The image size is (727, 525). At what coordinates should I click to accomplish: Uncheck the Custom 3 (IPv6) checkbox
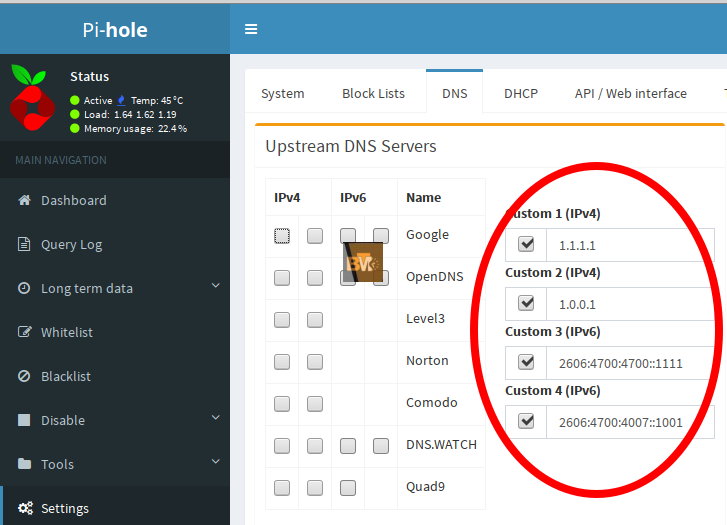526,362
